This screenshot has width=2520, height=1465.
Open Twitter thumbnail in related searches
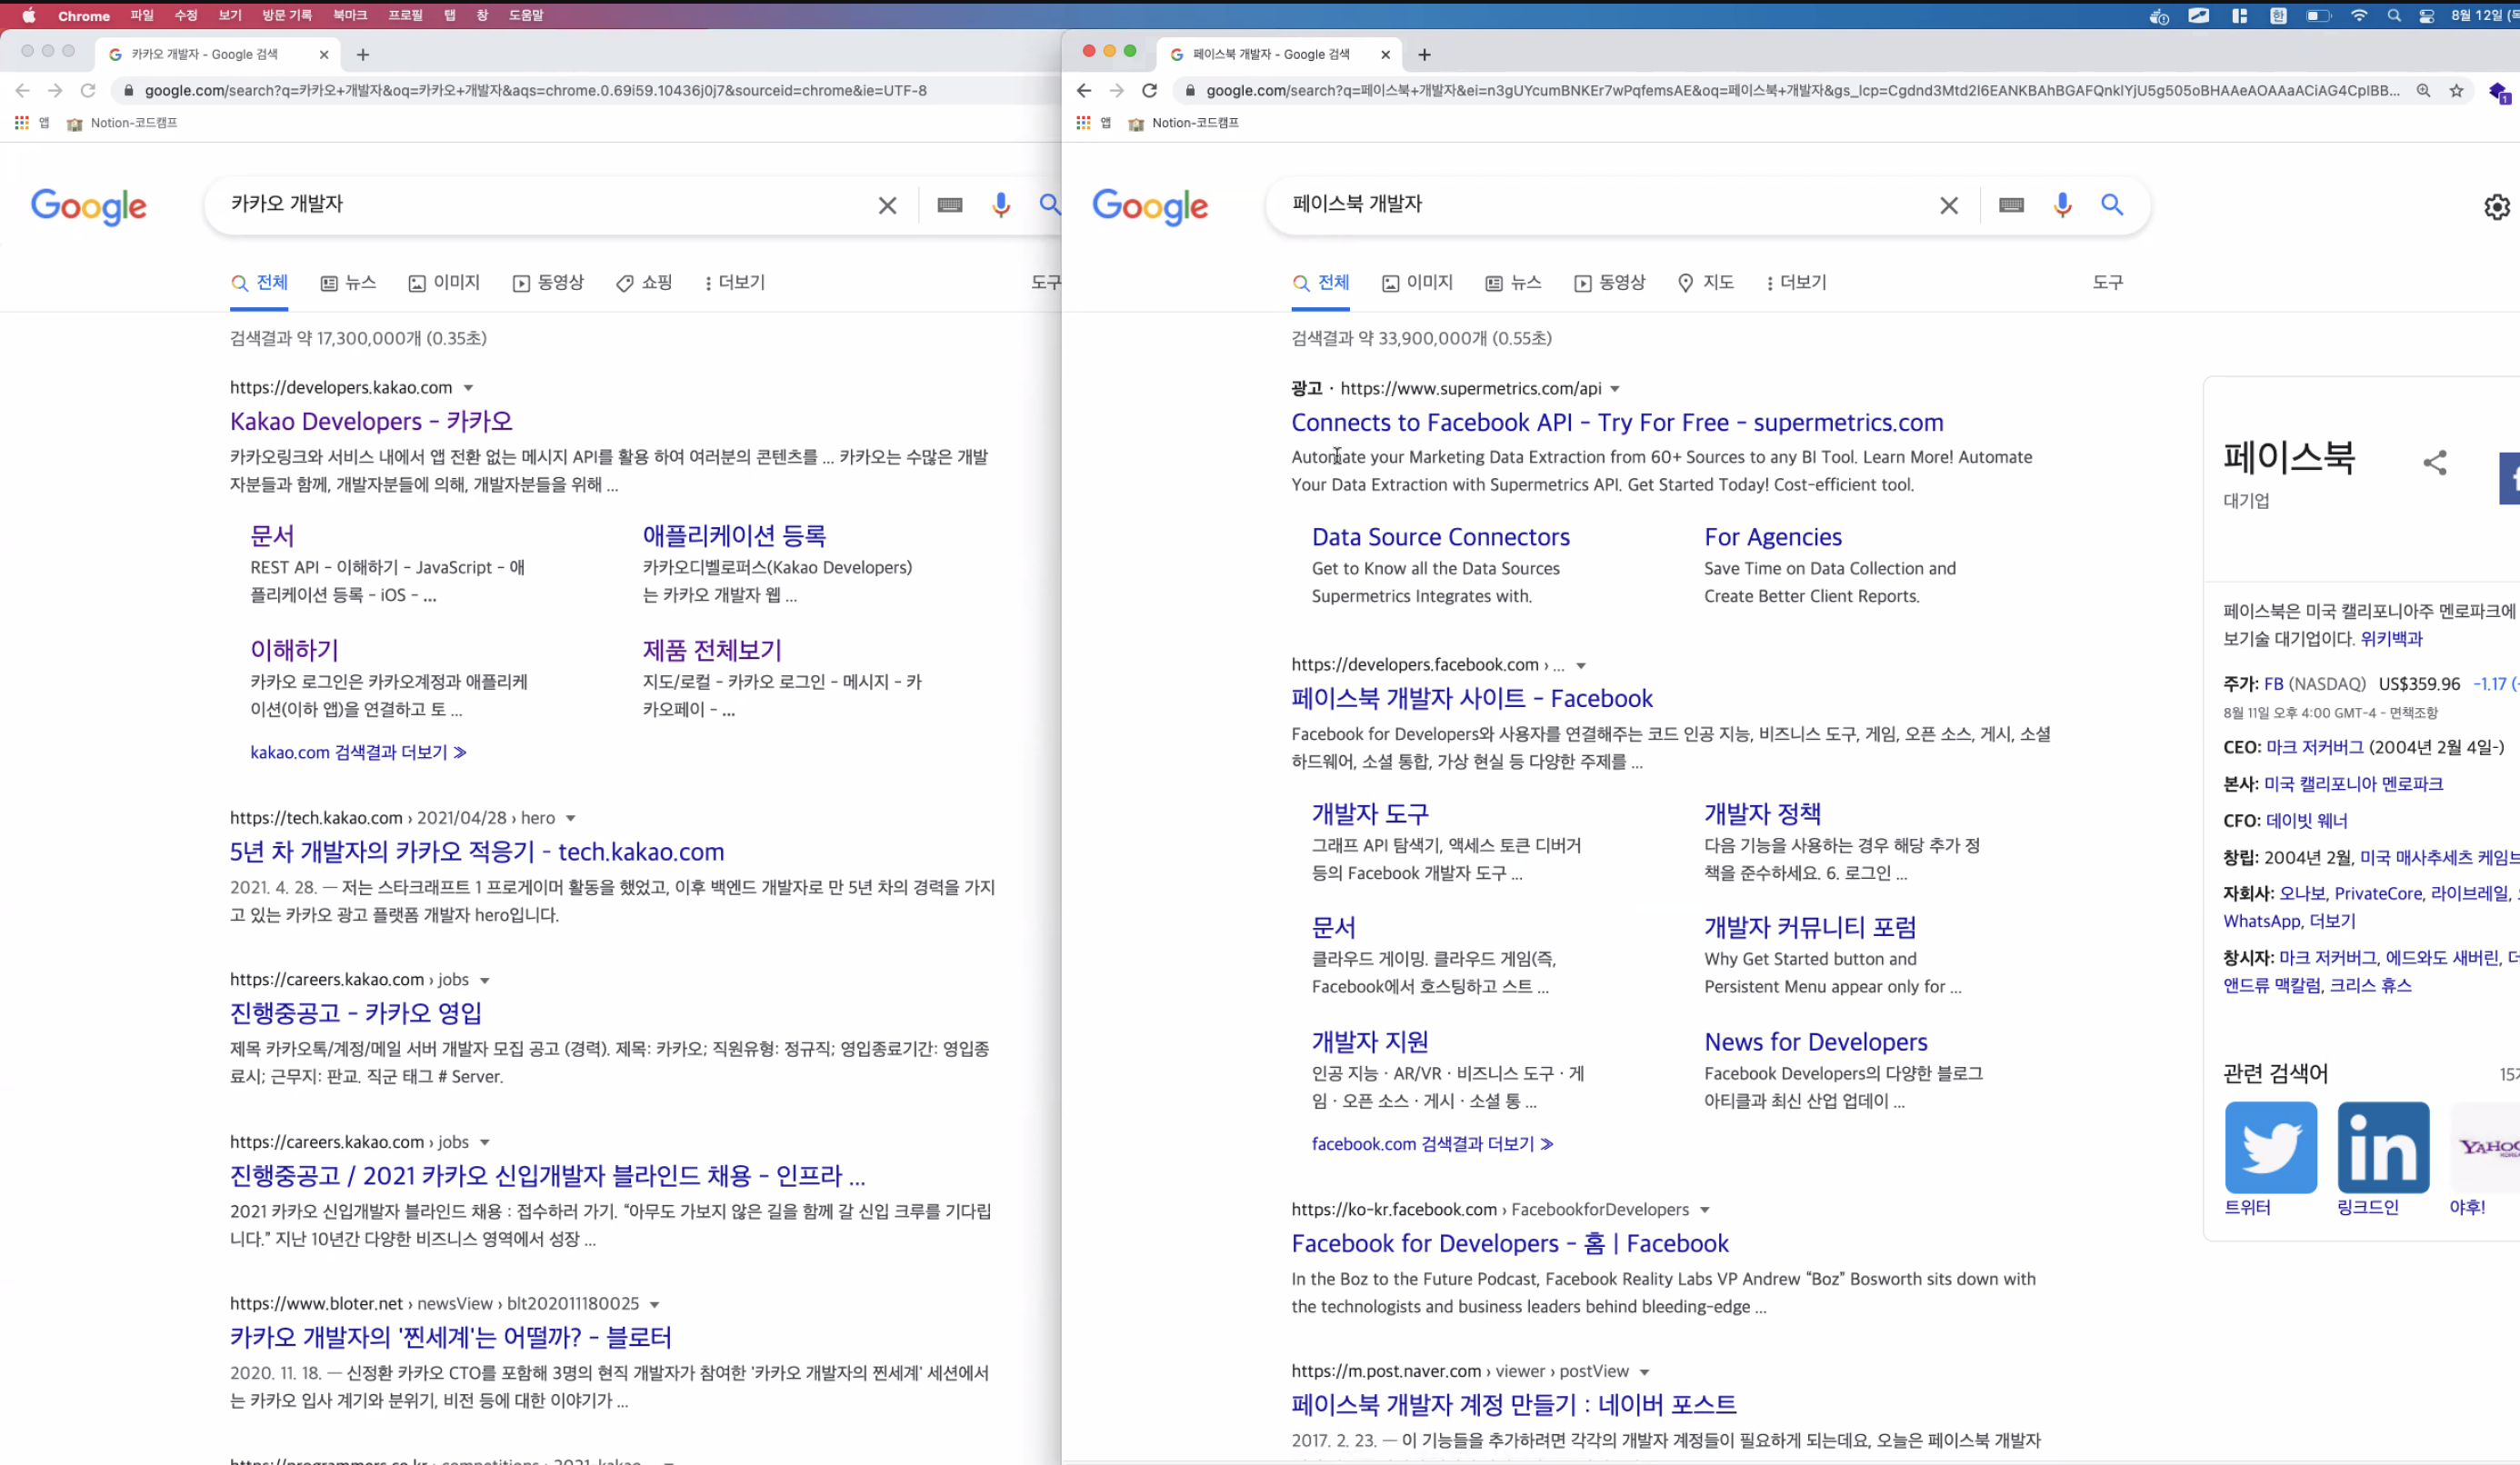point(2270,1147)
